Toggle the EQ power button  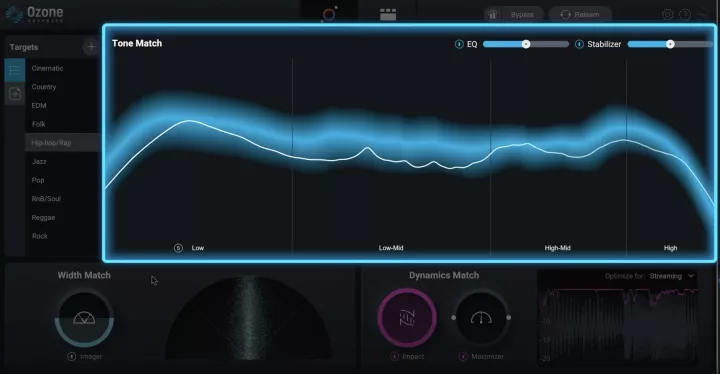[459, 44]
